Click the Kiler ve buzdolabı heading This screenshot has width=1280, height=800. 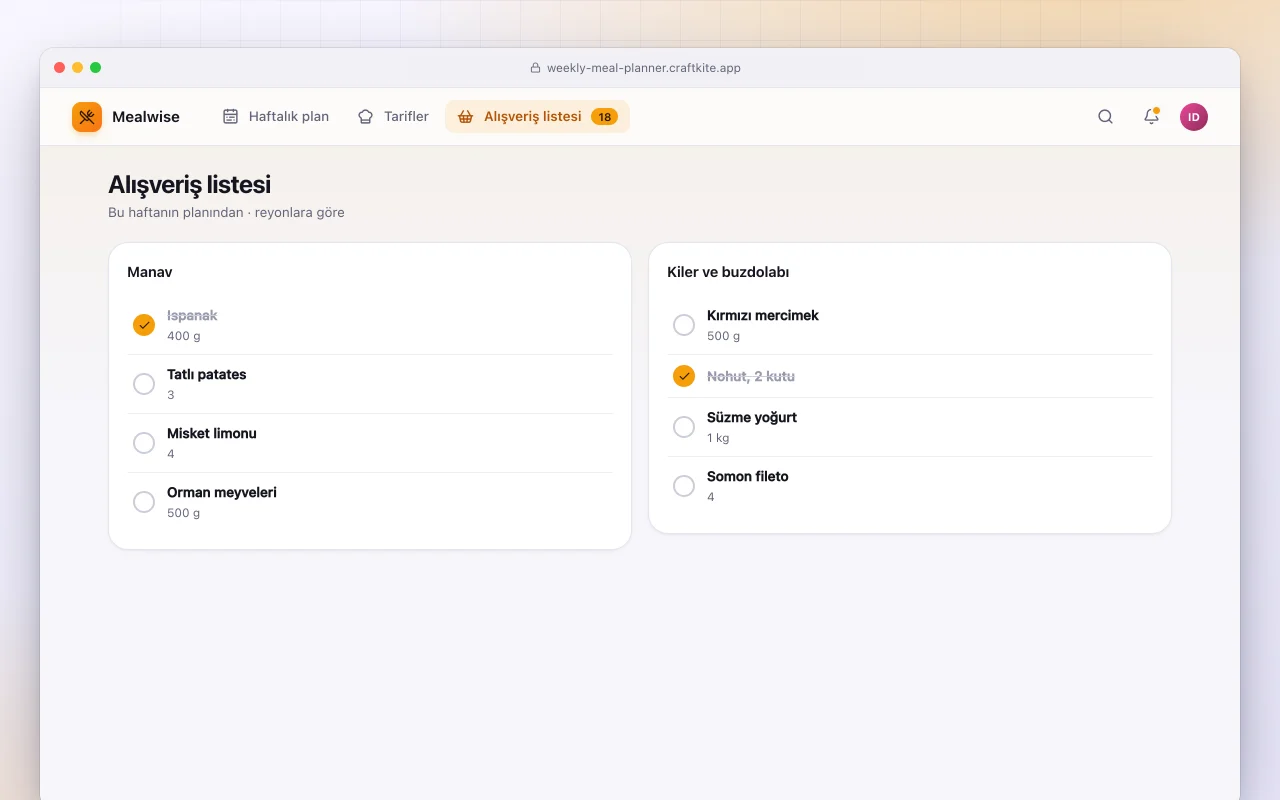728,272
